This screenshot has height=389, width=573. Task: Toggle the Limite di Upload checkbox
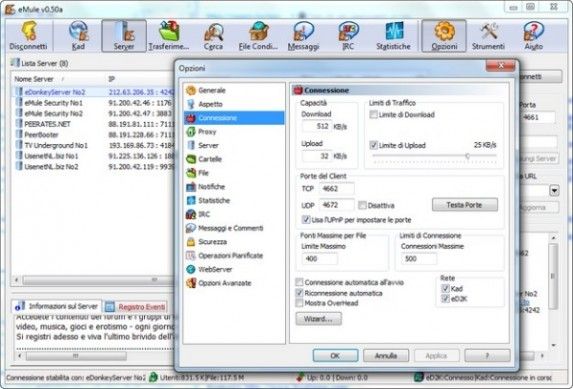373,145
